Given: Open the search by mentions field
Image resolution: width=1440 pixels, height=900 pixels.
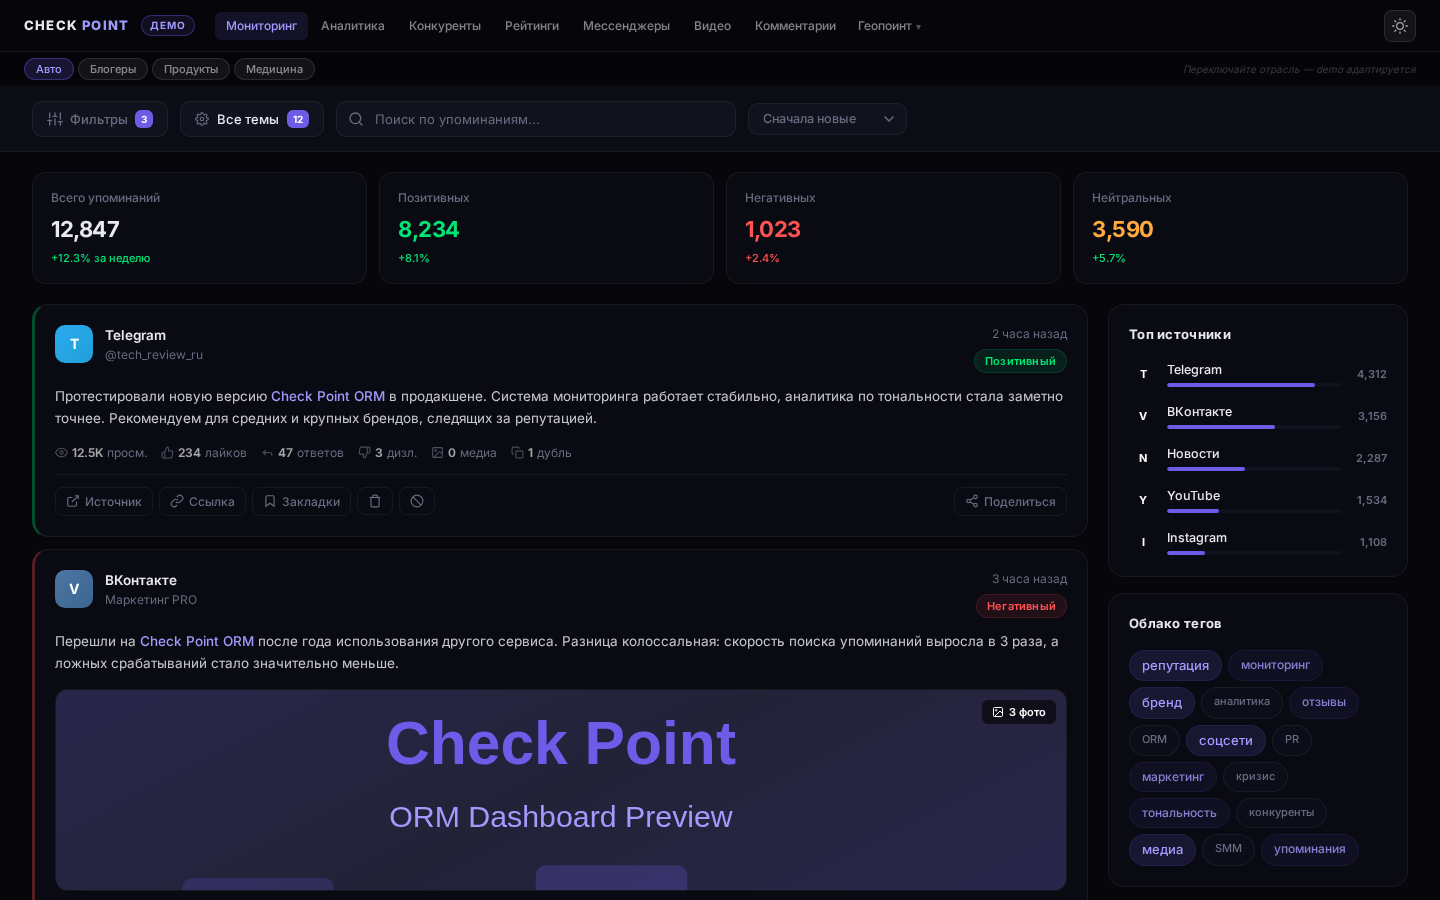Looking at the screenshot, I should point(536,119).
